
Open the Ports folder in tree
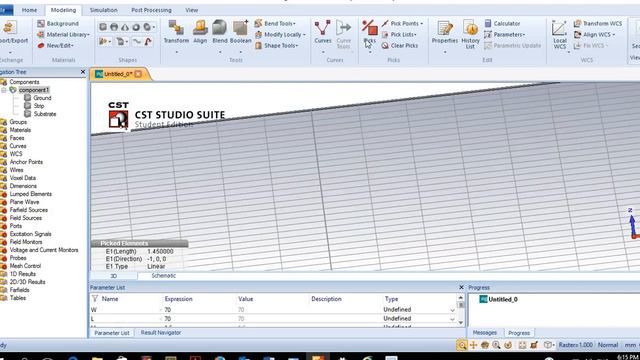(x=16, y=226)
